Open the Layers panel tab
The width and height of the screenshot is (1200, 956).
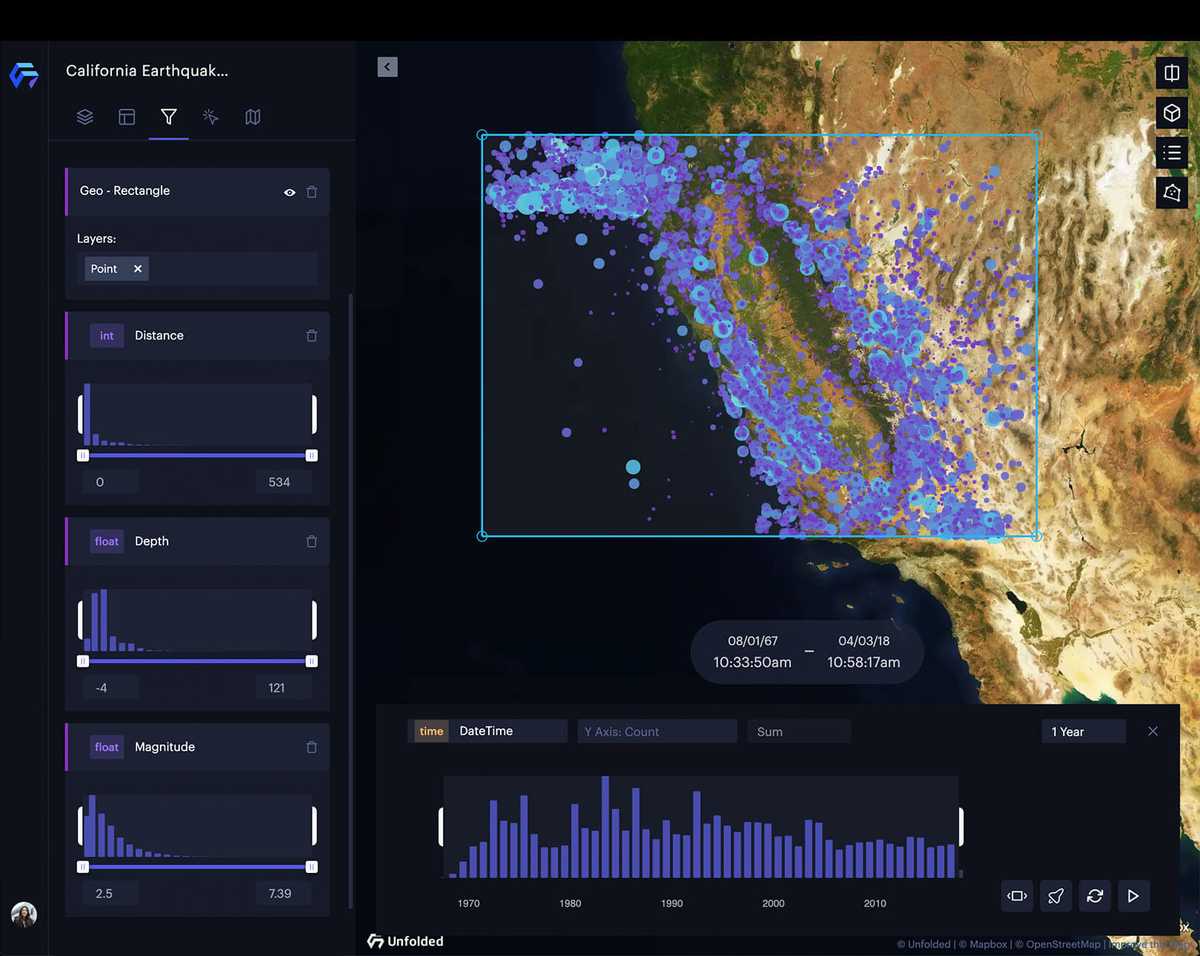[x=85, y=117]
